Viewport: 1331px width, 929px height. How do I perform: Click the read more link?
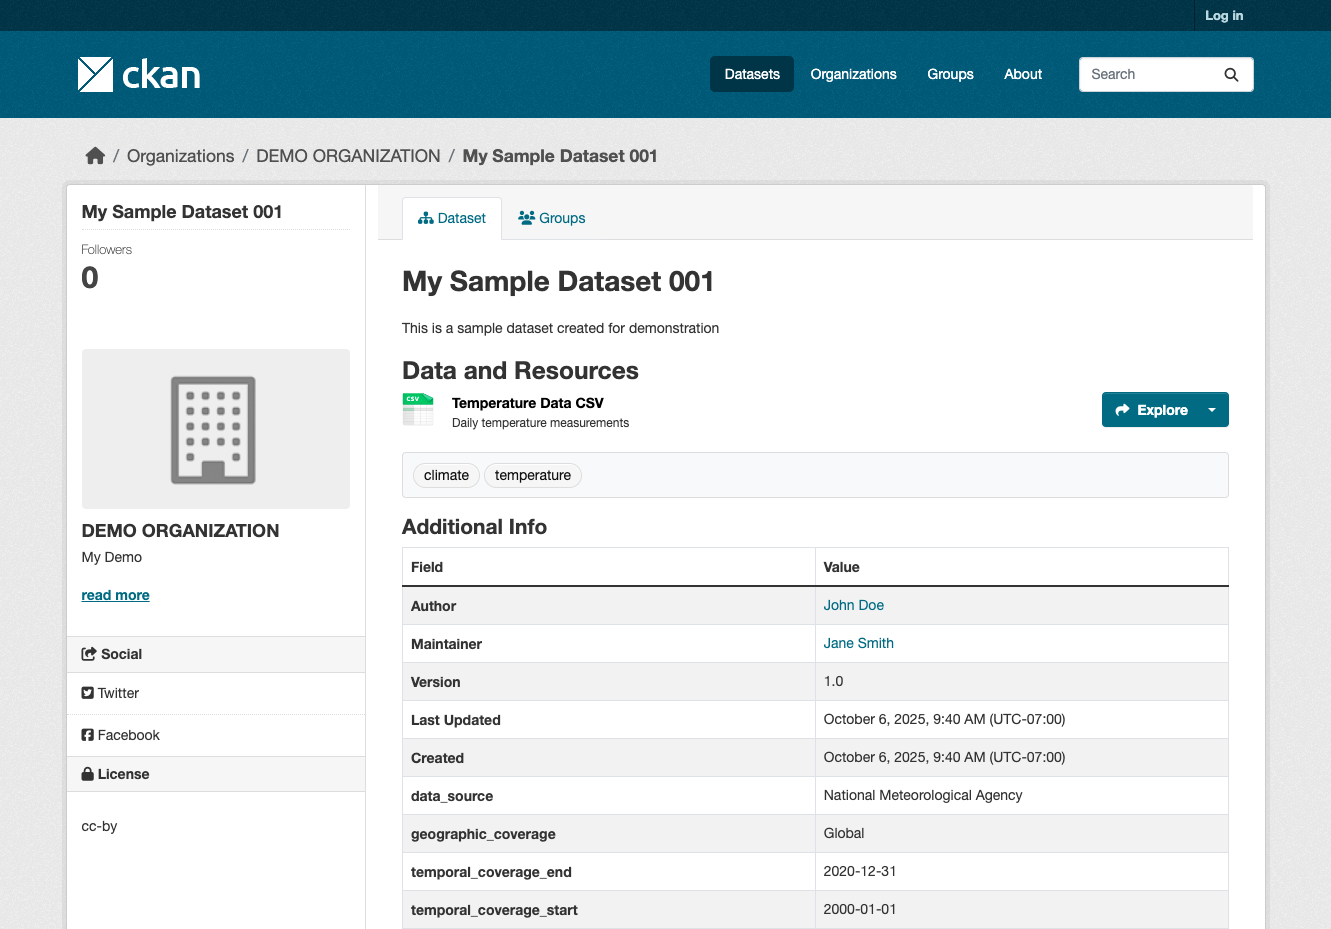click(x=116, y=595)
